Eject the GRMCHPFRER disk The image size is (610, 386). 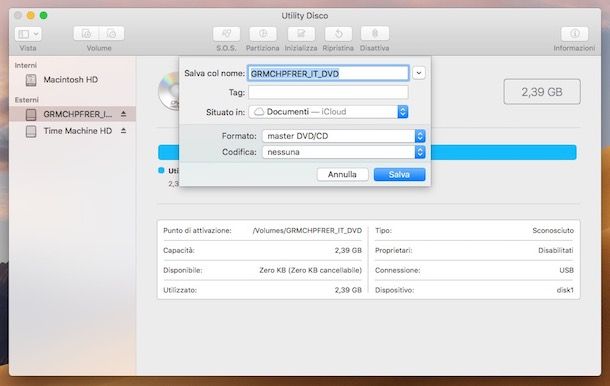click(x=123, y=114)
